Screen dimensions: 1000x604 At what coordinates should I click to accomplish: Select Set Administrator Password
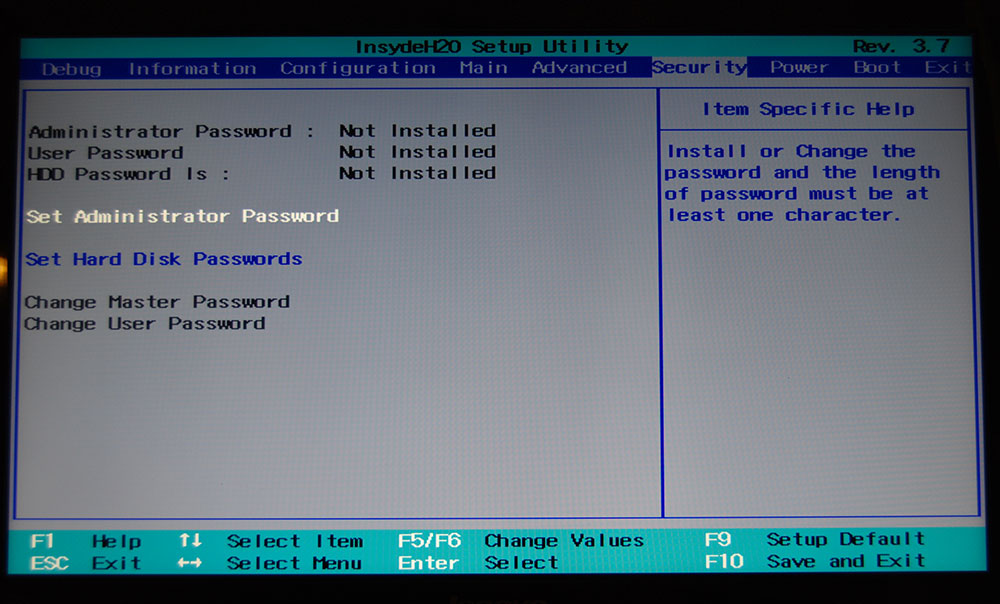[x=182, y=216]
